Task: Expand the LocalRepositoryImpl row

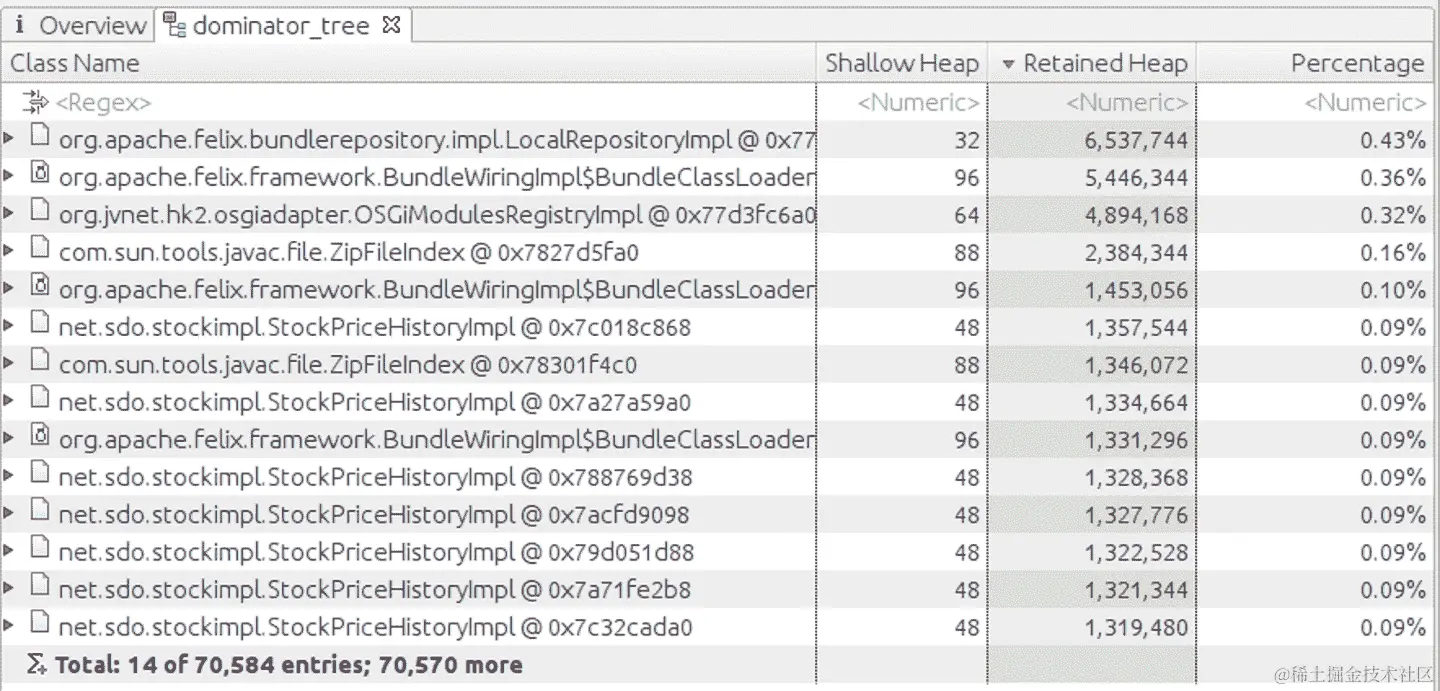Action: tap(9, 138)
